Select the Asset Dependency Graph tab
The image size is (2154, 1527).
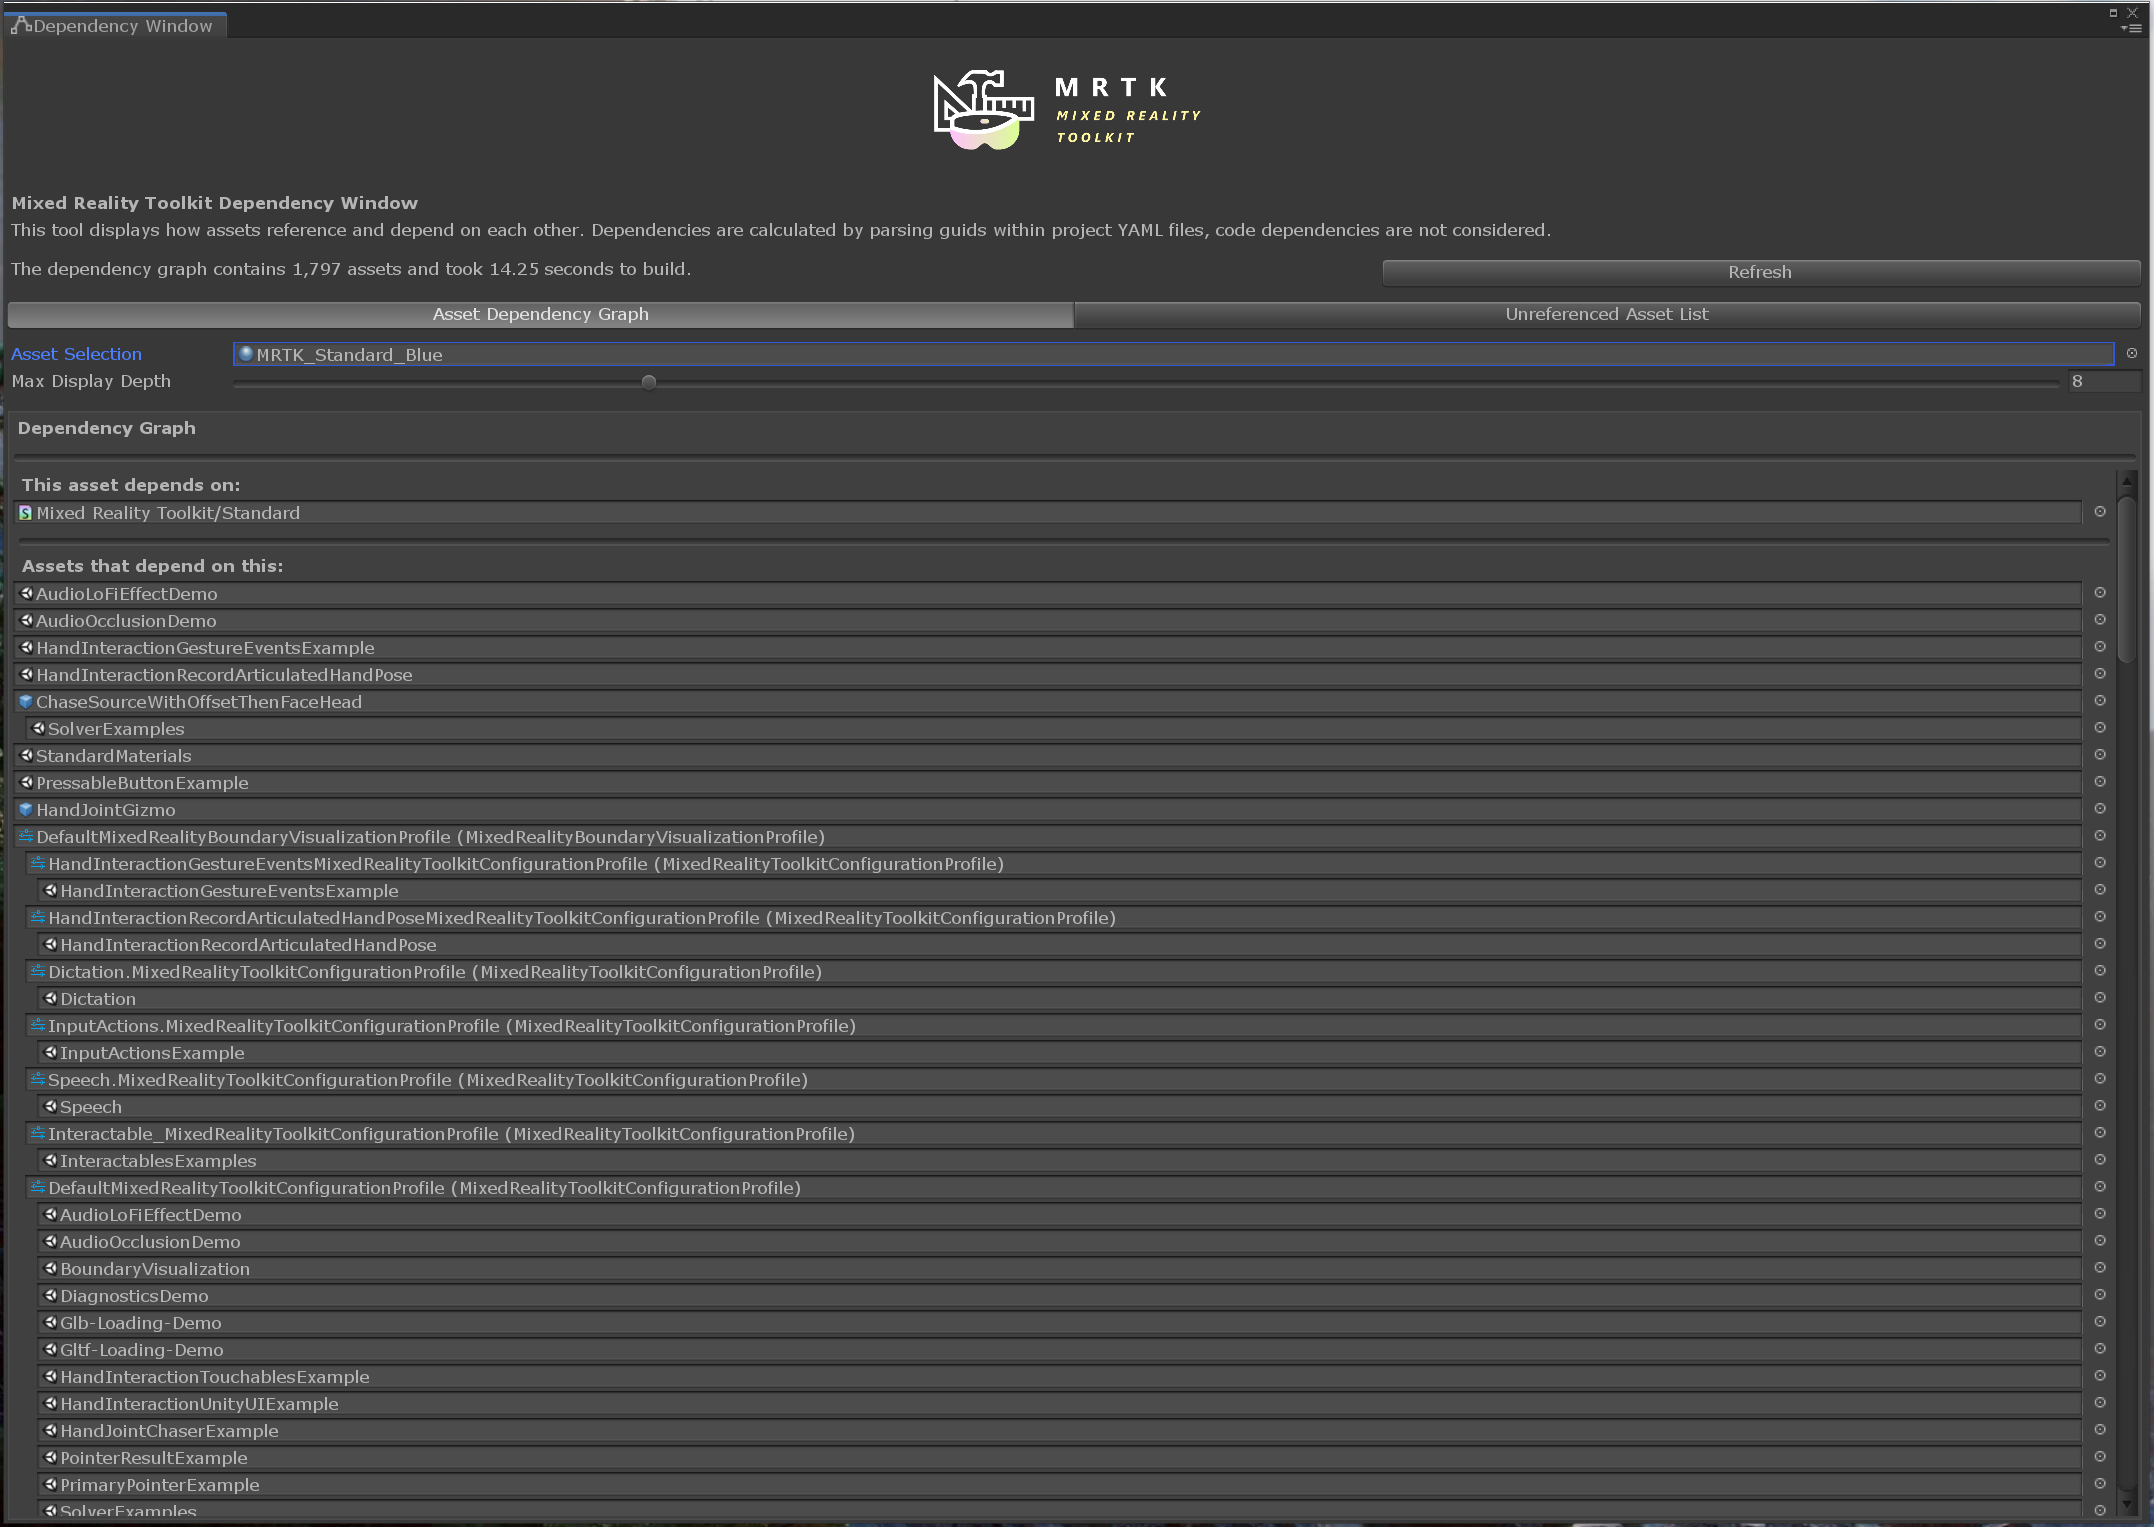click(540, 314)
